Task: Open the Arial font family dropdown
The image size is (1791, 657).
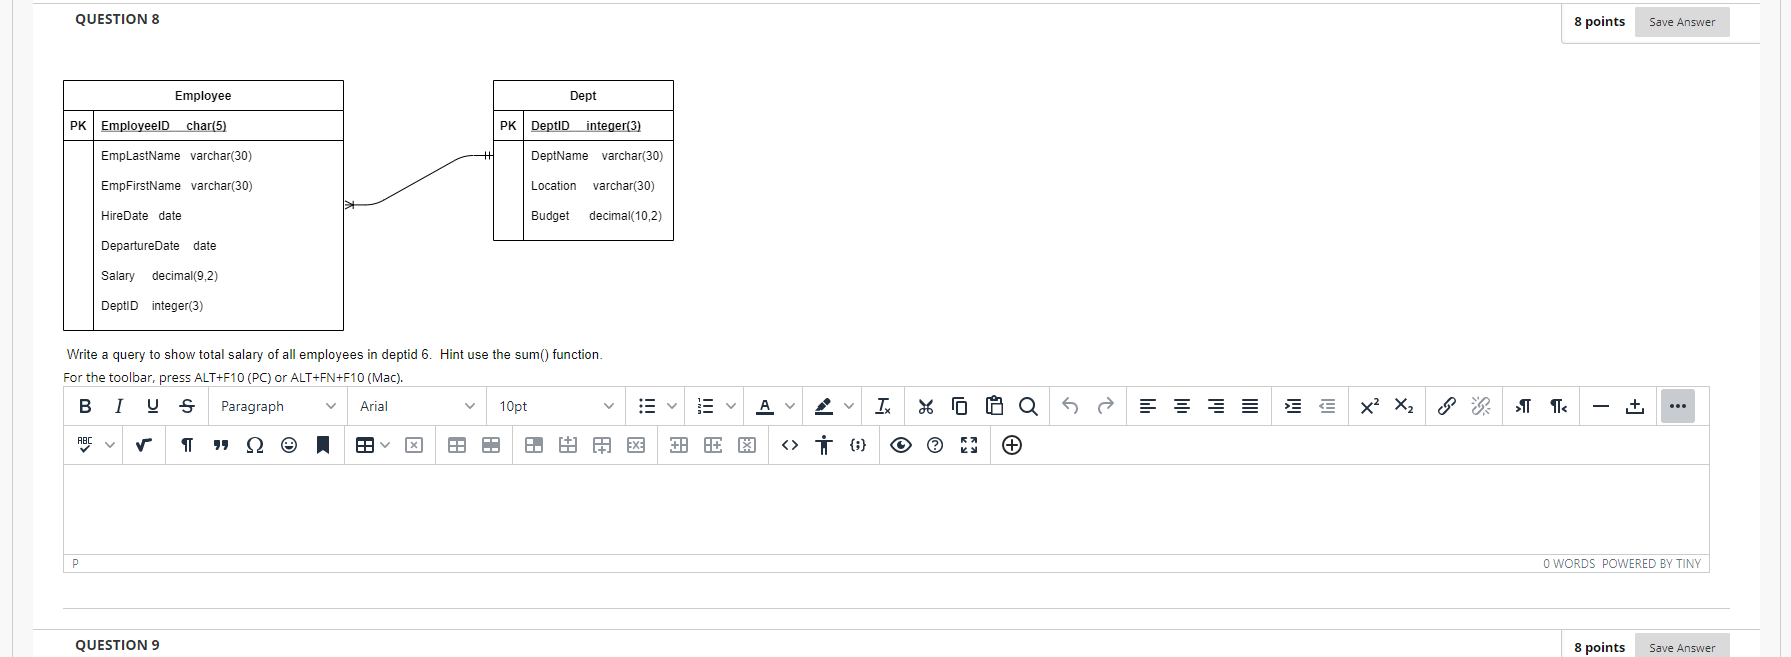Action: point(417,406)
